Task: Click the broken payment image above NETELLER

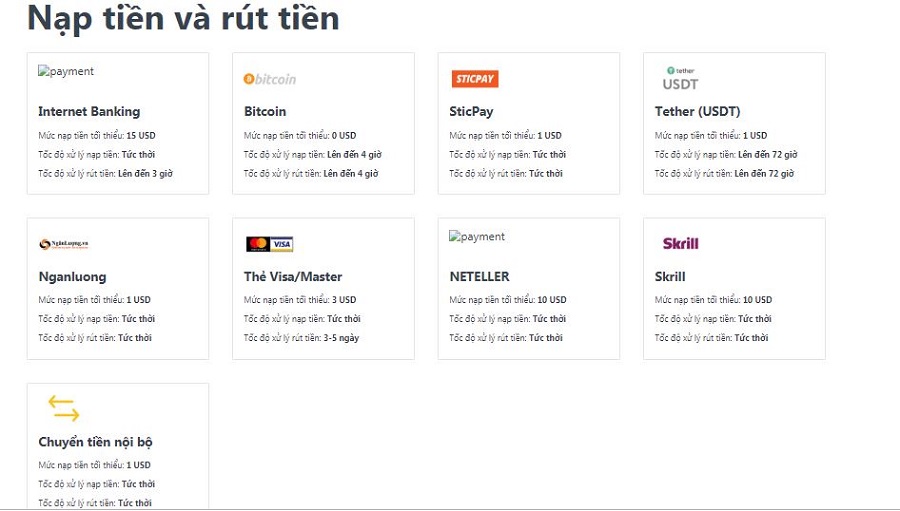Action: pyautogui.click(x=477, y=237)
